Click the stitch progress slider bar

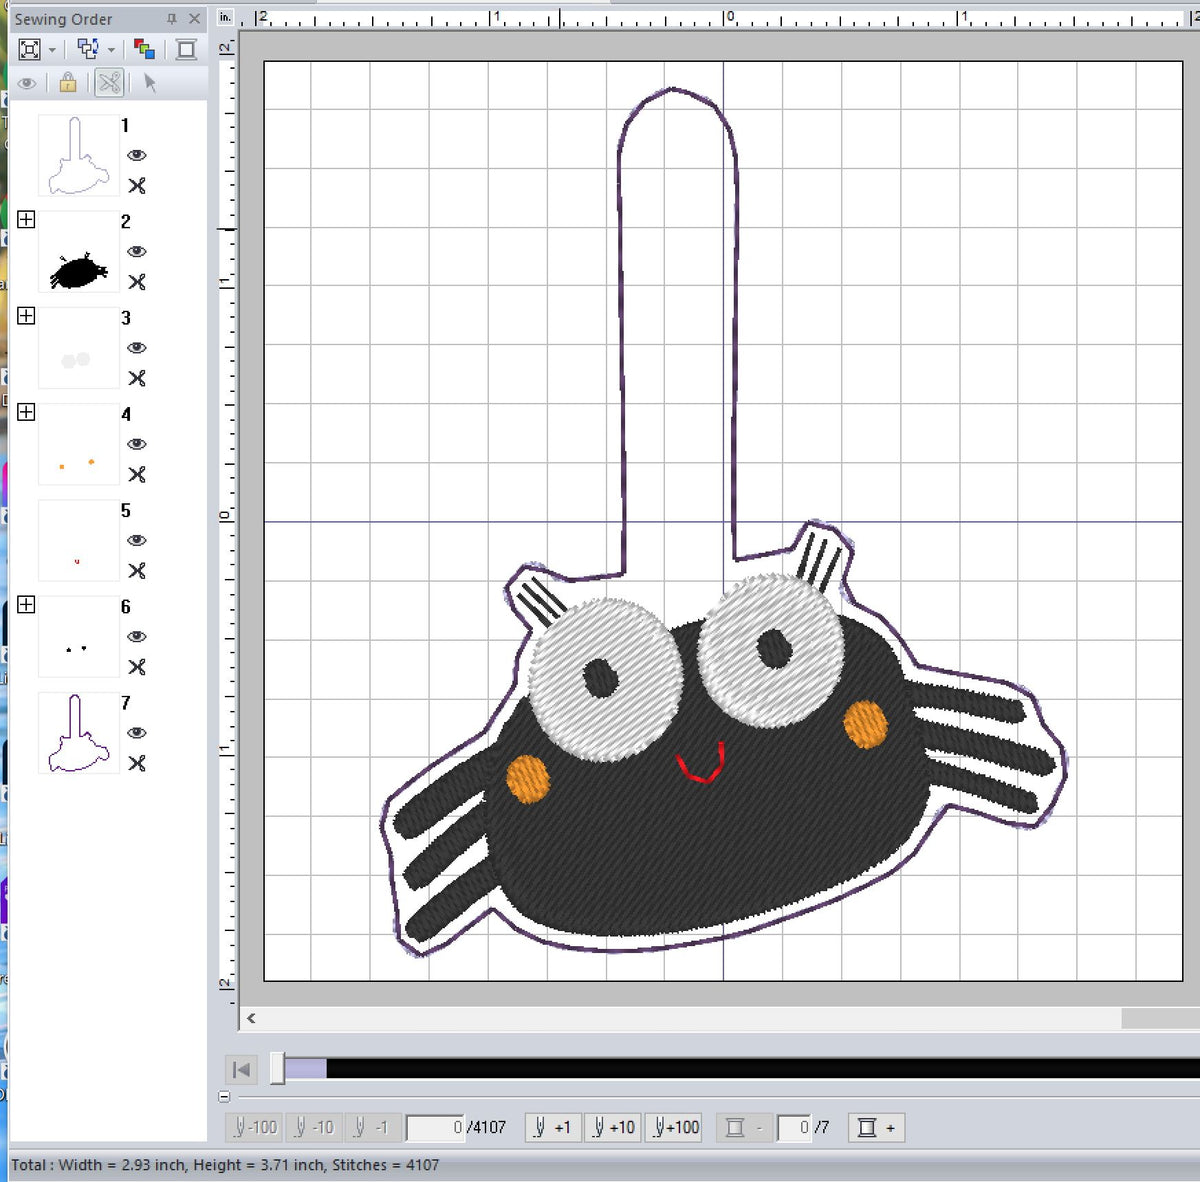coord(700,1068)
